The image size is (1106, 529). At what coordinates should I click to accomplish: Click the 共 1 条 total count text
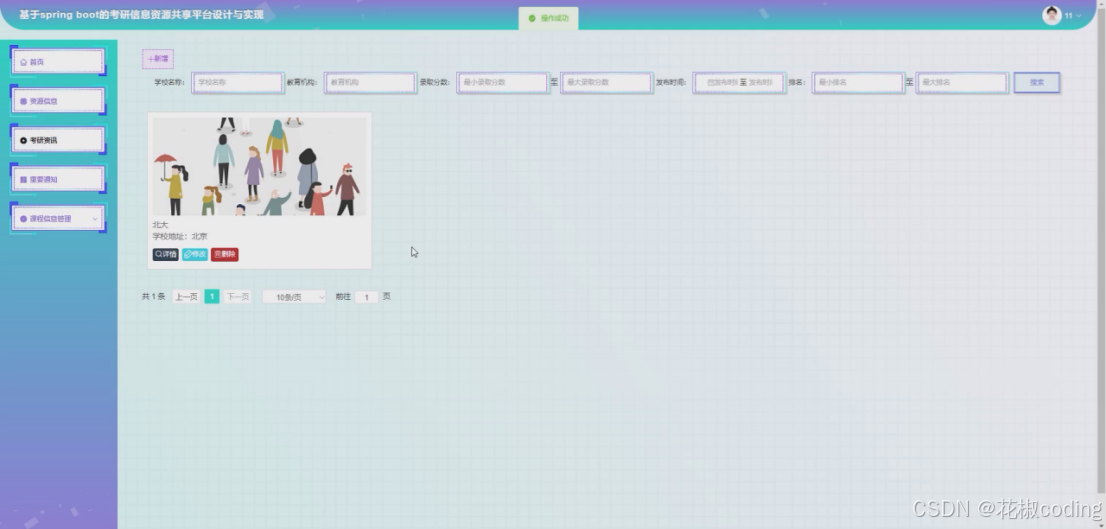pyautogui.click(x=153, y=297)
